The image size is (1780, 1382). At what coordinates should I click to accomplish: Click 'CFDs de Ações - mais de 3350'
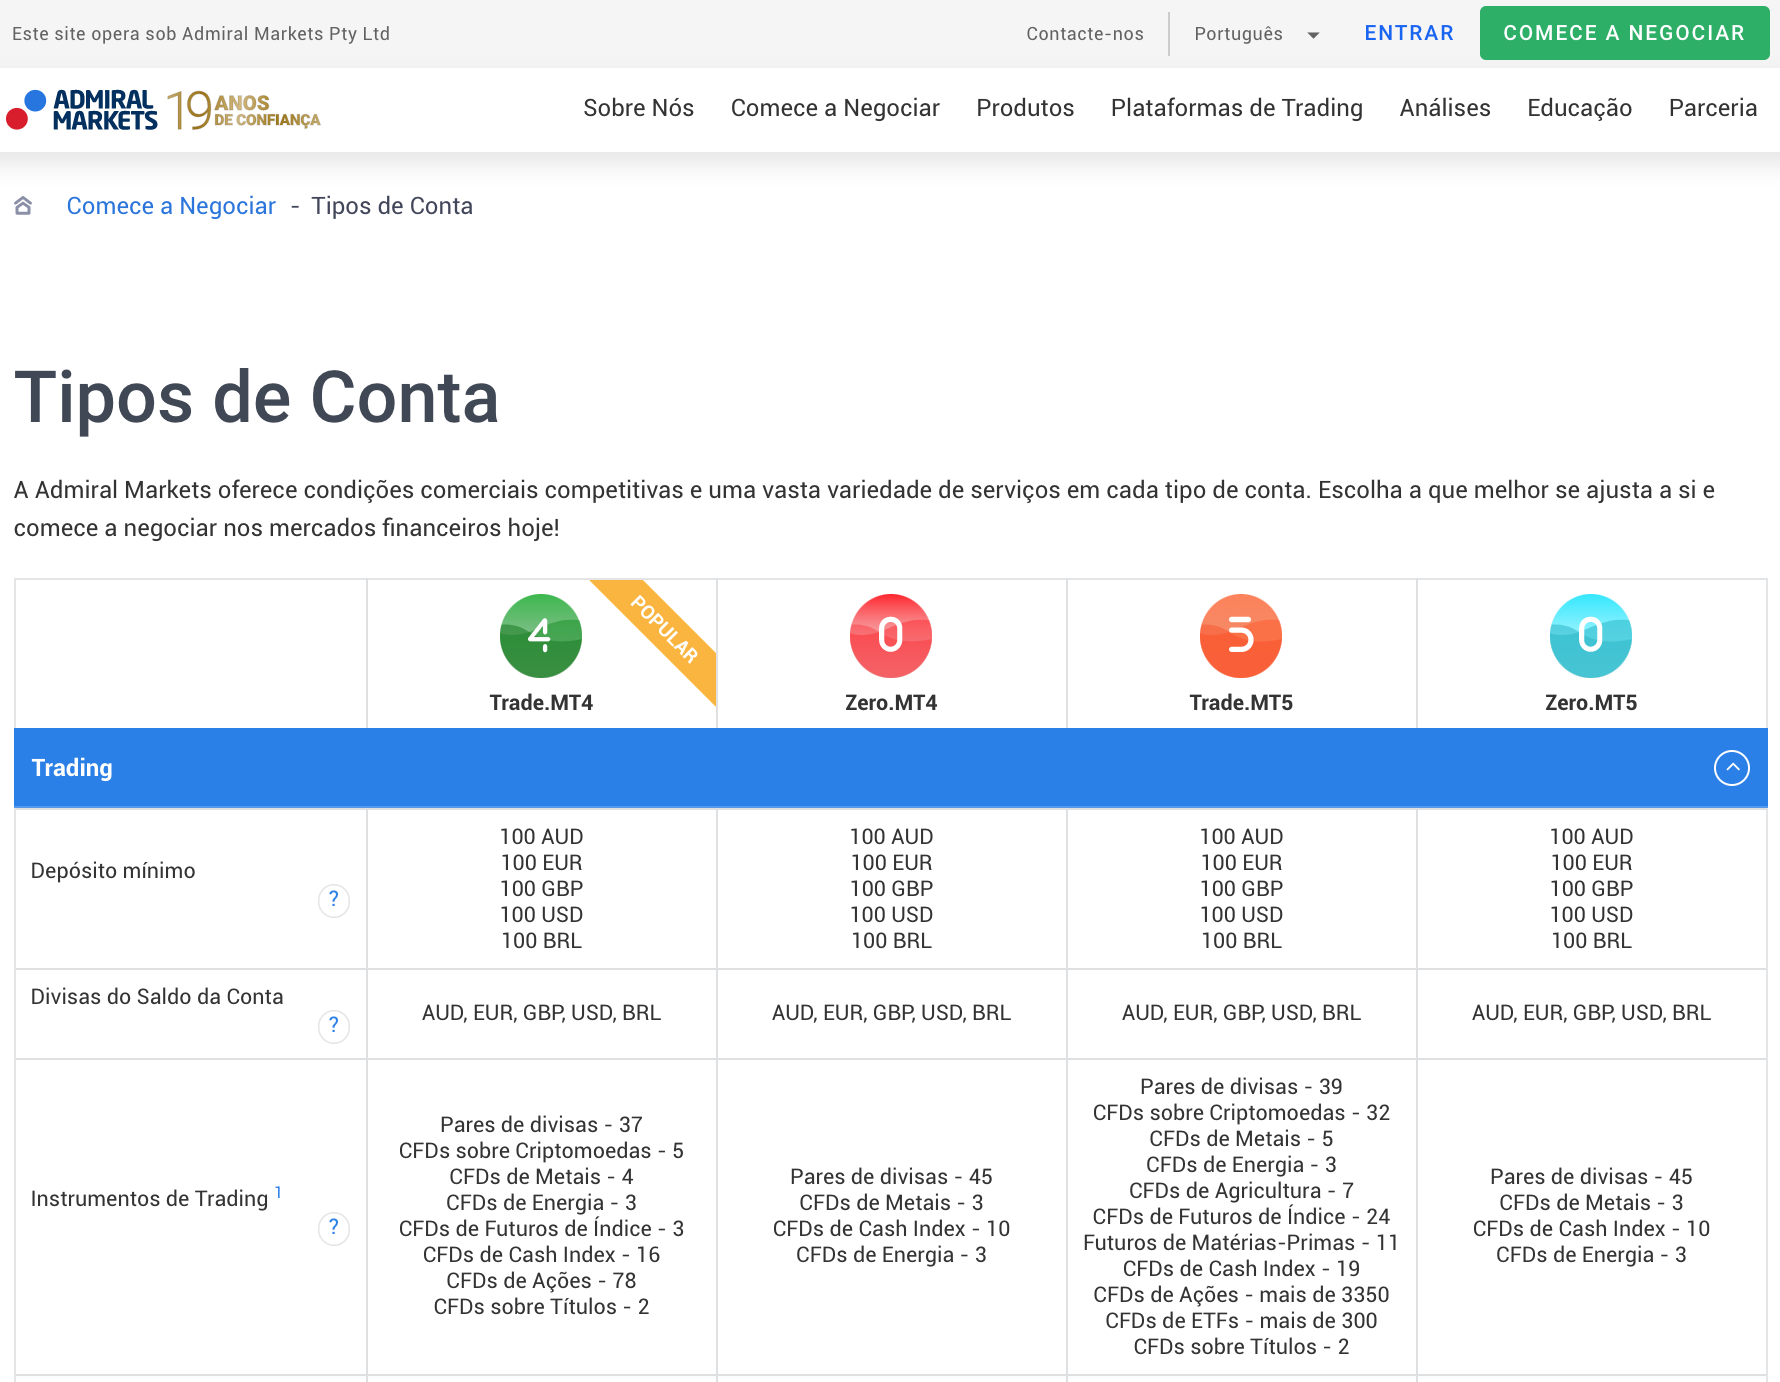tap(1241, 1295)
